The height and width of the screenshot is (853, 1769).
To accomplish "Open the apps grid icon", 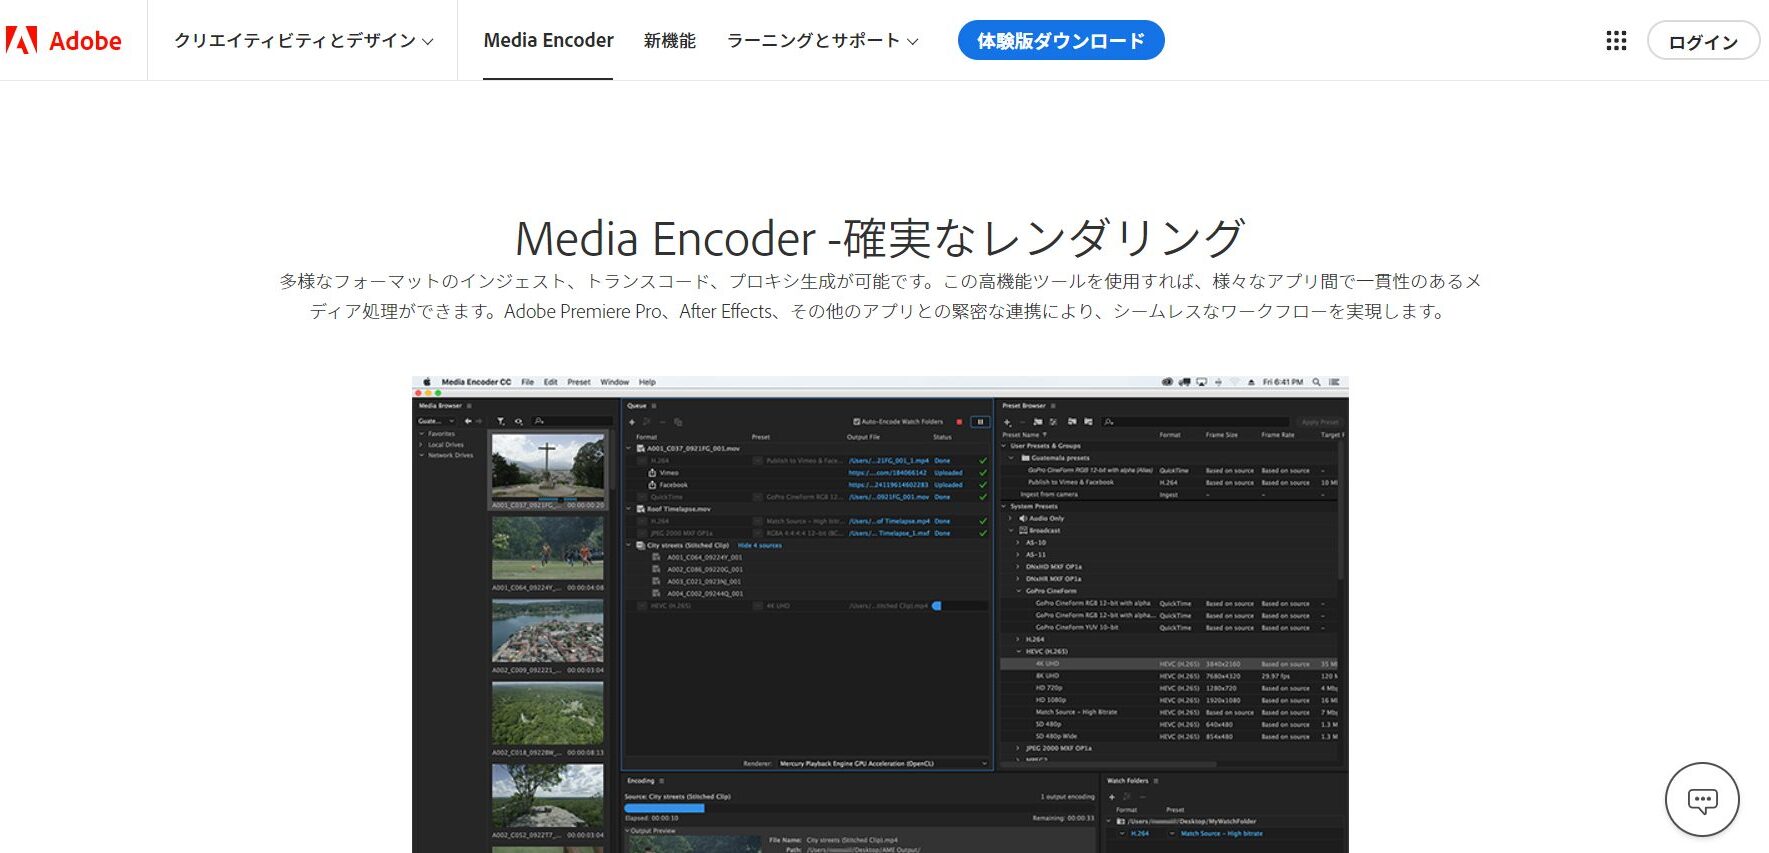I will pos(1616,41).
